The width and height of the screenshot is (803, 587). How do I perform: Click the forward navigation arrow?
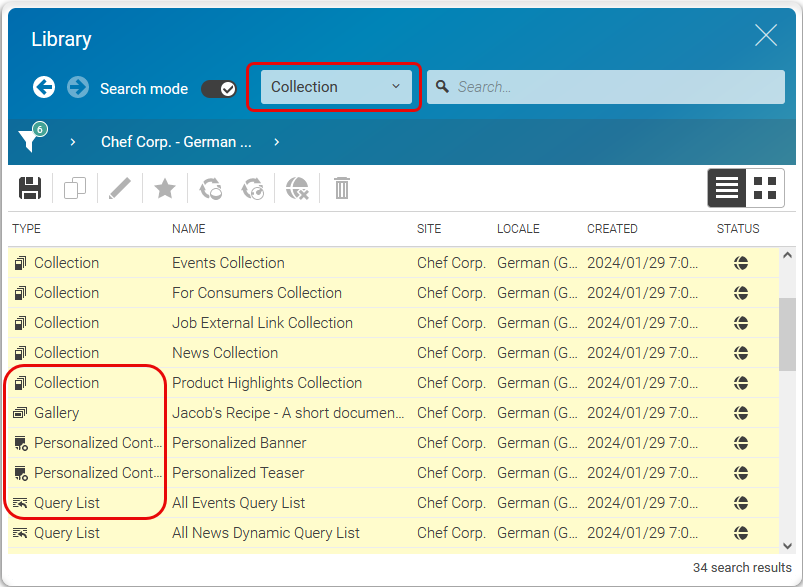pyautogui.click(x=77, y=87)
